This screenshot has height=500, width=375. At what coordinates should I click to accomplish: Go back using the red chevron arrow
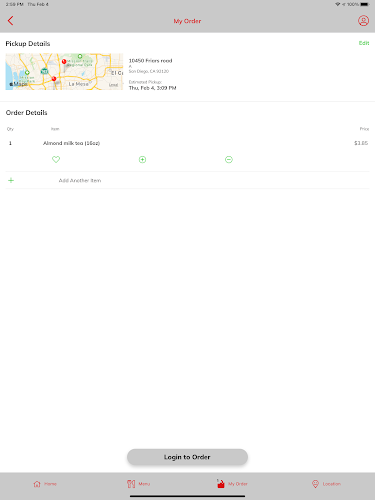(x=10, y=21)
